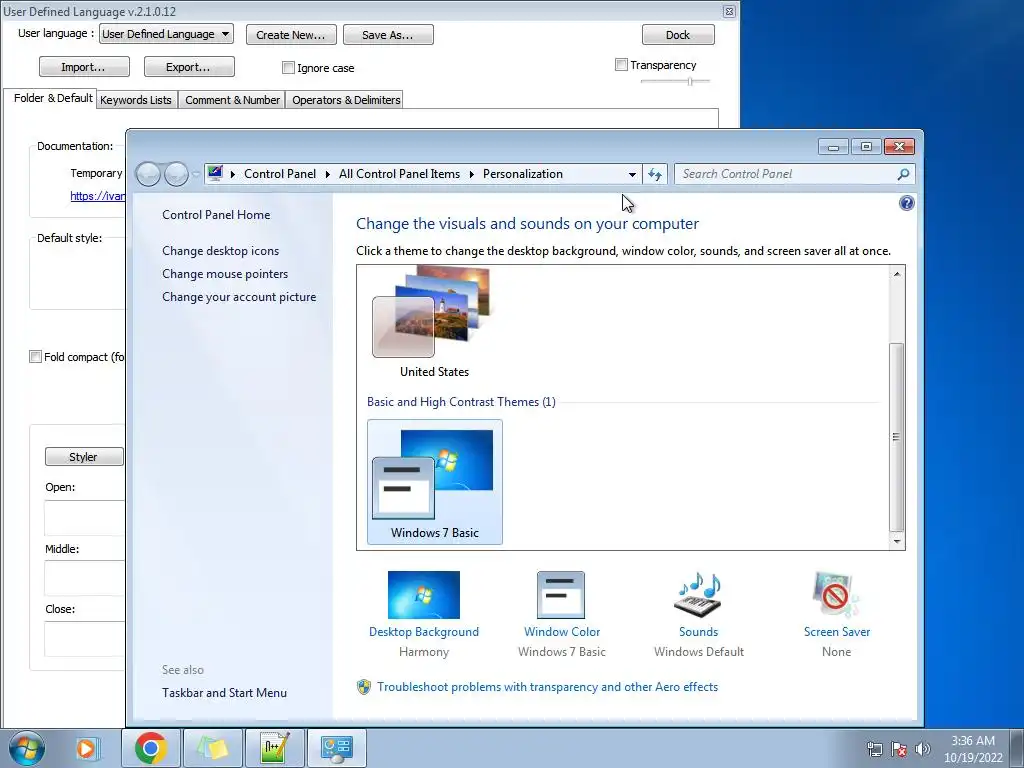Image resolution: width=1024 pixels, height=768 pixels.
Task: Open the Window Color icon
Action: pyautogui.click(x=561, y=595)
